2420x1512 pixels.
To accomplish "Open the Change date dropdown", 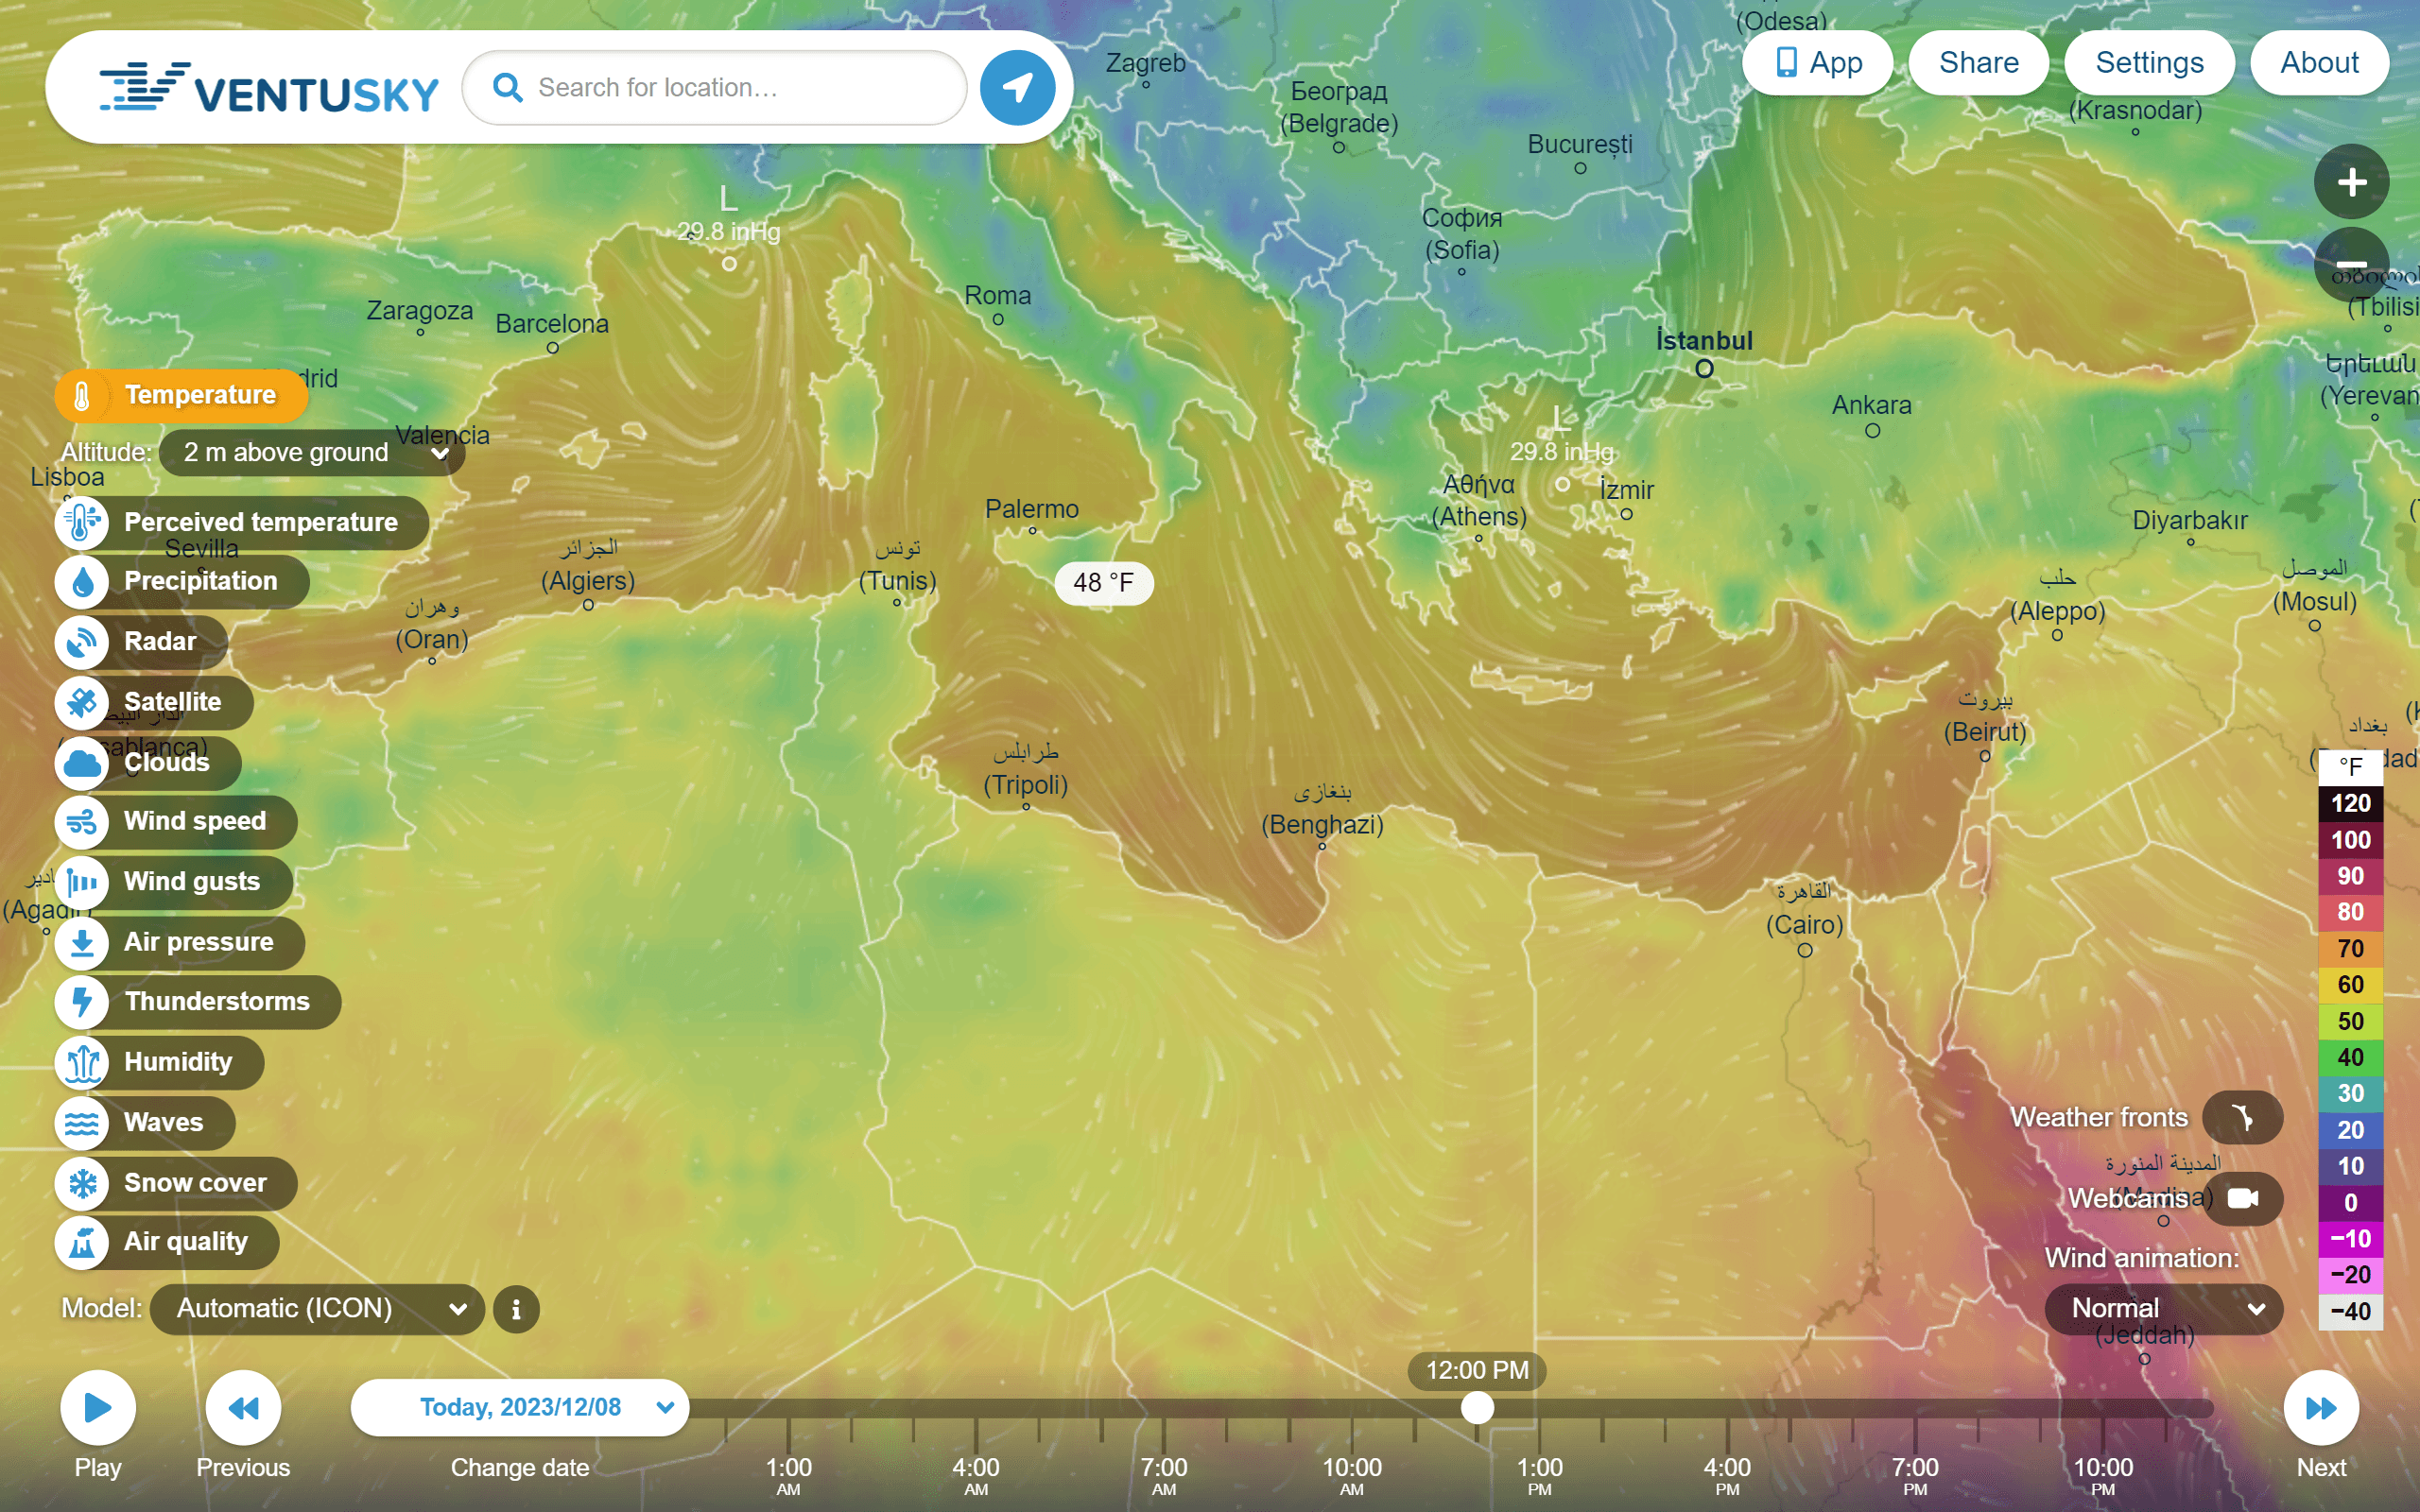I will (x=520, y=1407).
